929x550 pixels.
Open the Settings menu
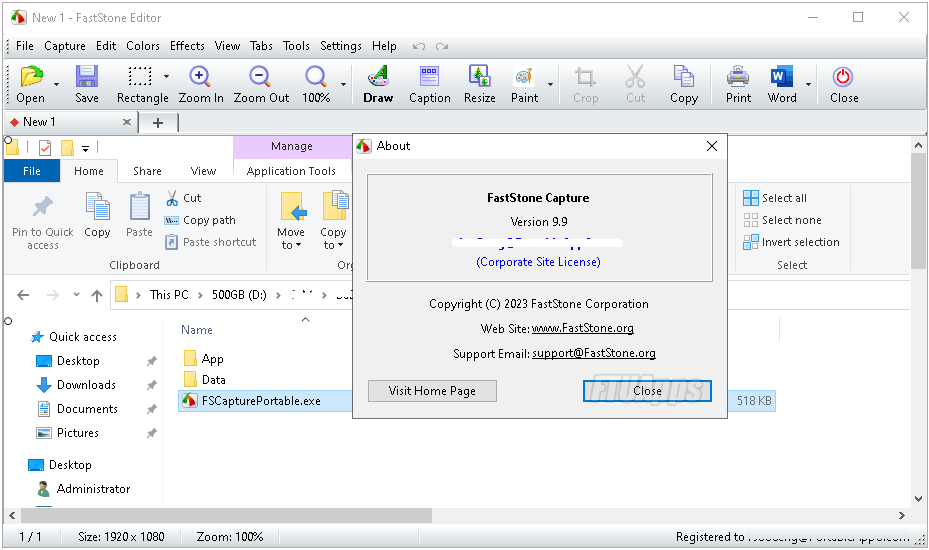[341, 46]
